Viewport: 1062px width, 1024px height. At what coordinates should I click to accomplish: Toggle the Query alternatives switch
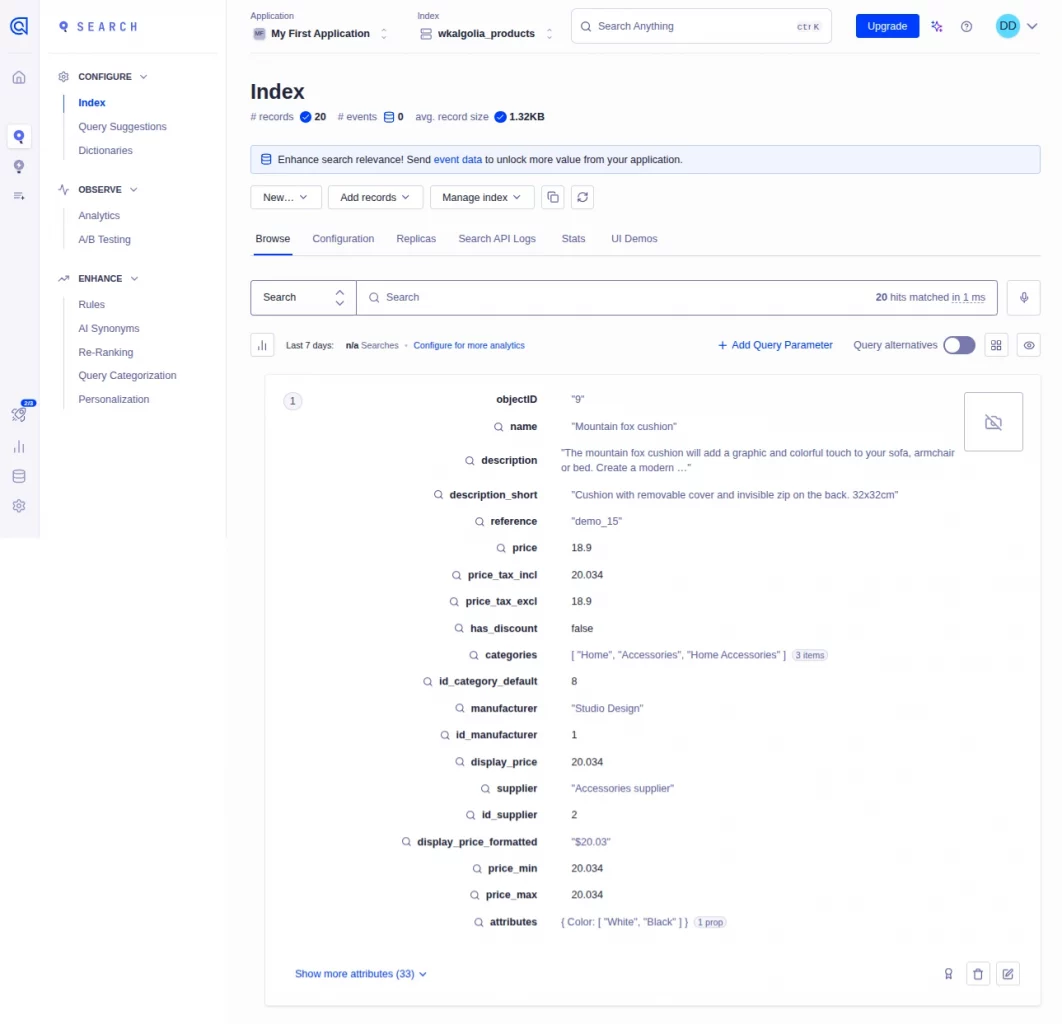point(958,345)
